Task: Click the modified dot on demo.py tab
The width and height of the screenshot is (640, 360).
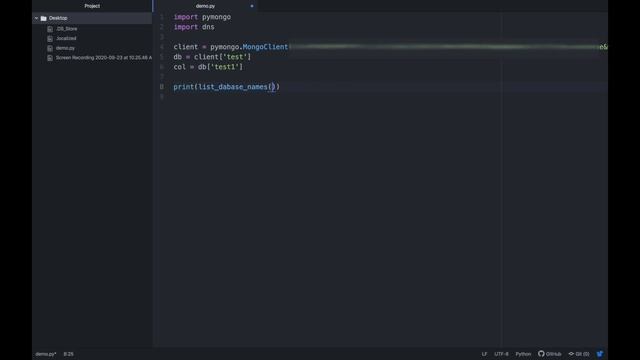Action: click(252, 6)
